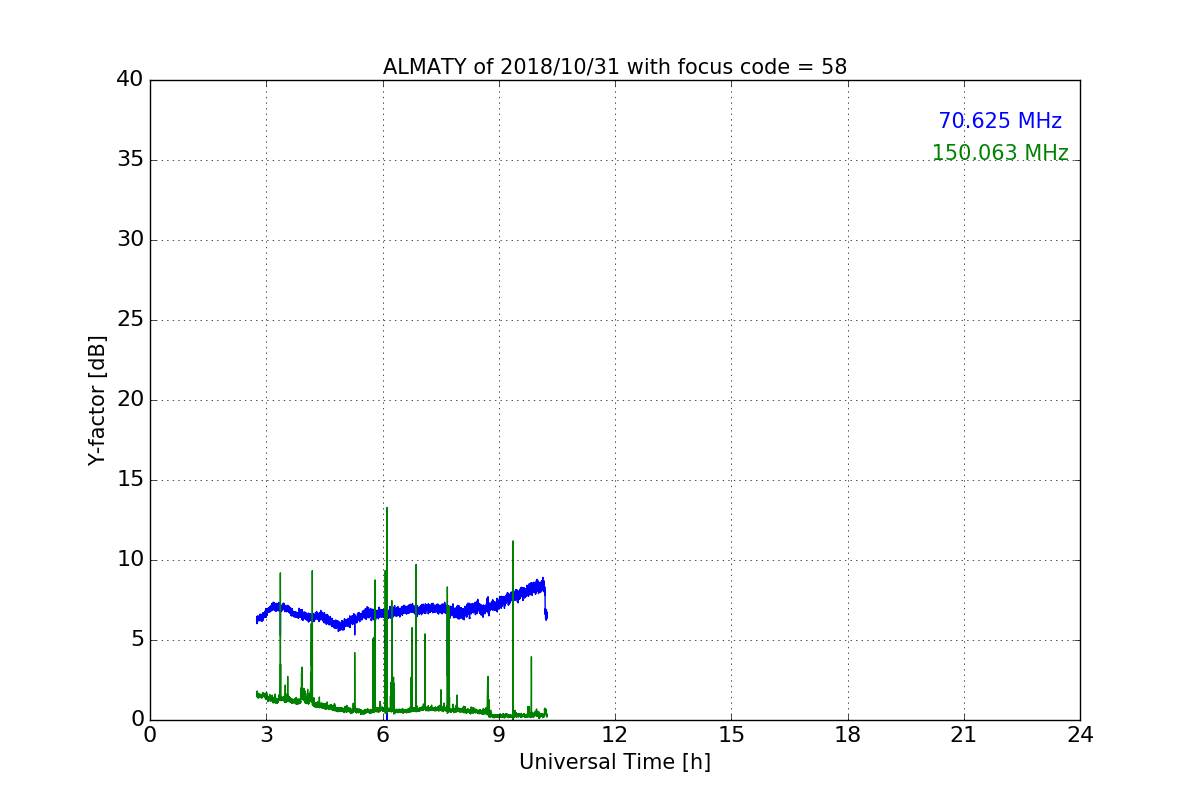Click the x-axis tick label 3

267,734
